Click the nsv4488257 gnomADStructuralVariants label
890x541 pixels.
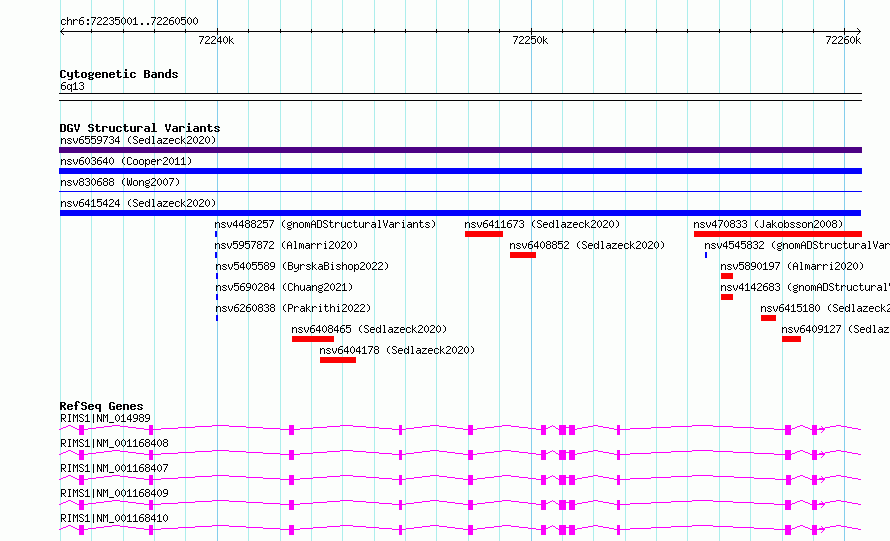pyautogui.click(x=325, y=224)
